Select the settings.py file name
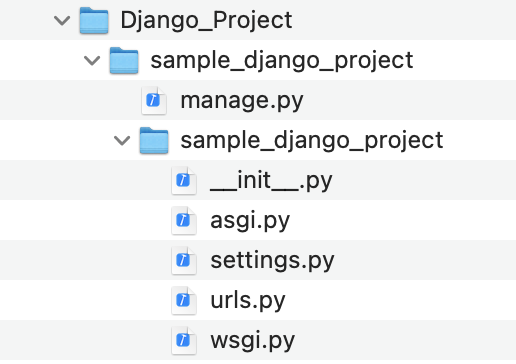The image size is (516, 364). (x=272, y=261)
